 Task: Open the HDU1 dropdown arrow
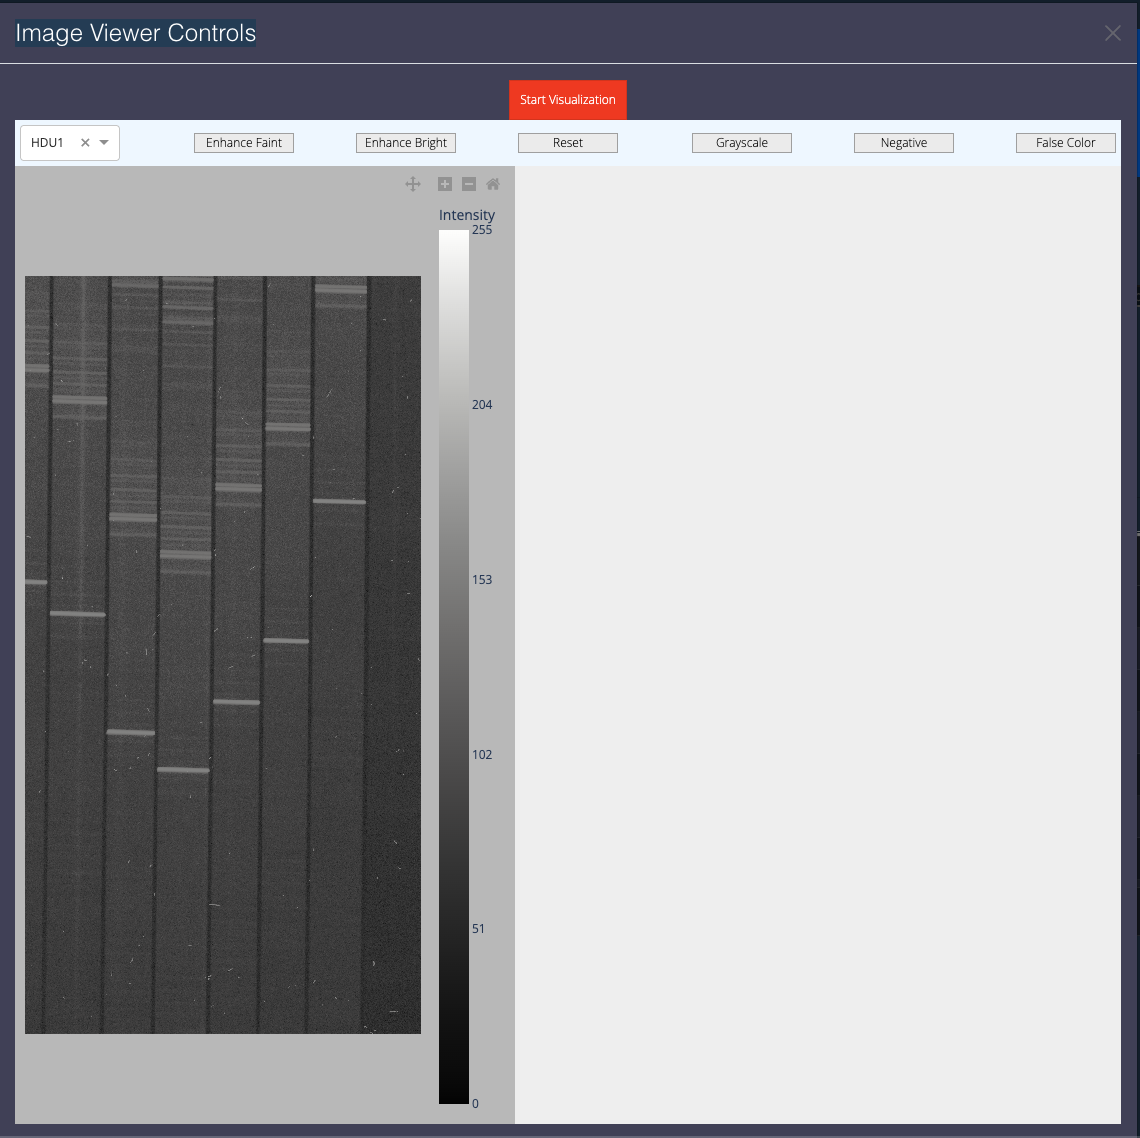[x=104, y=143]
